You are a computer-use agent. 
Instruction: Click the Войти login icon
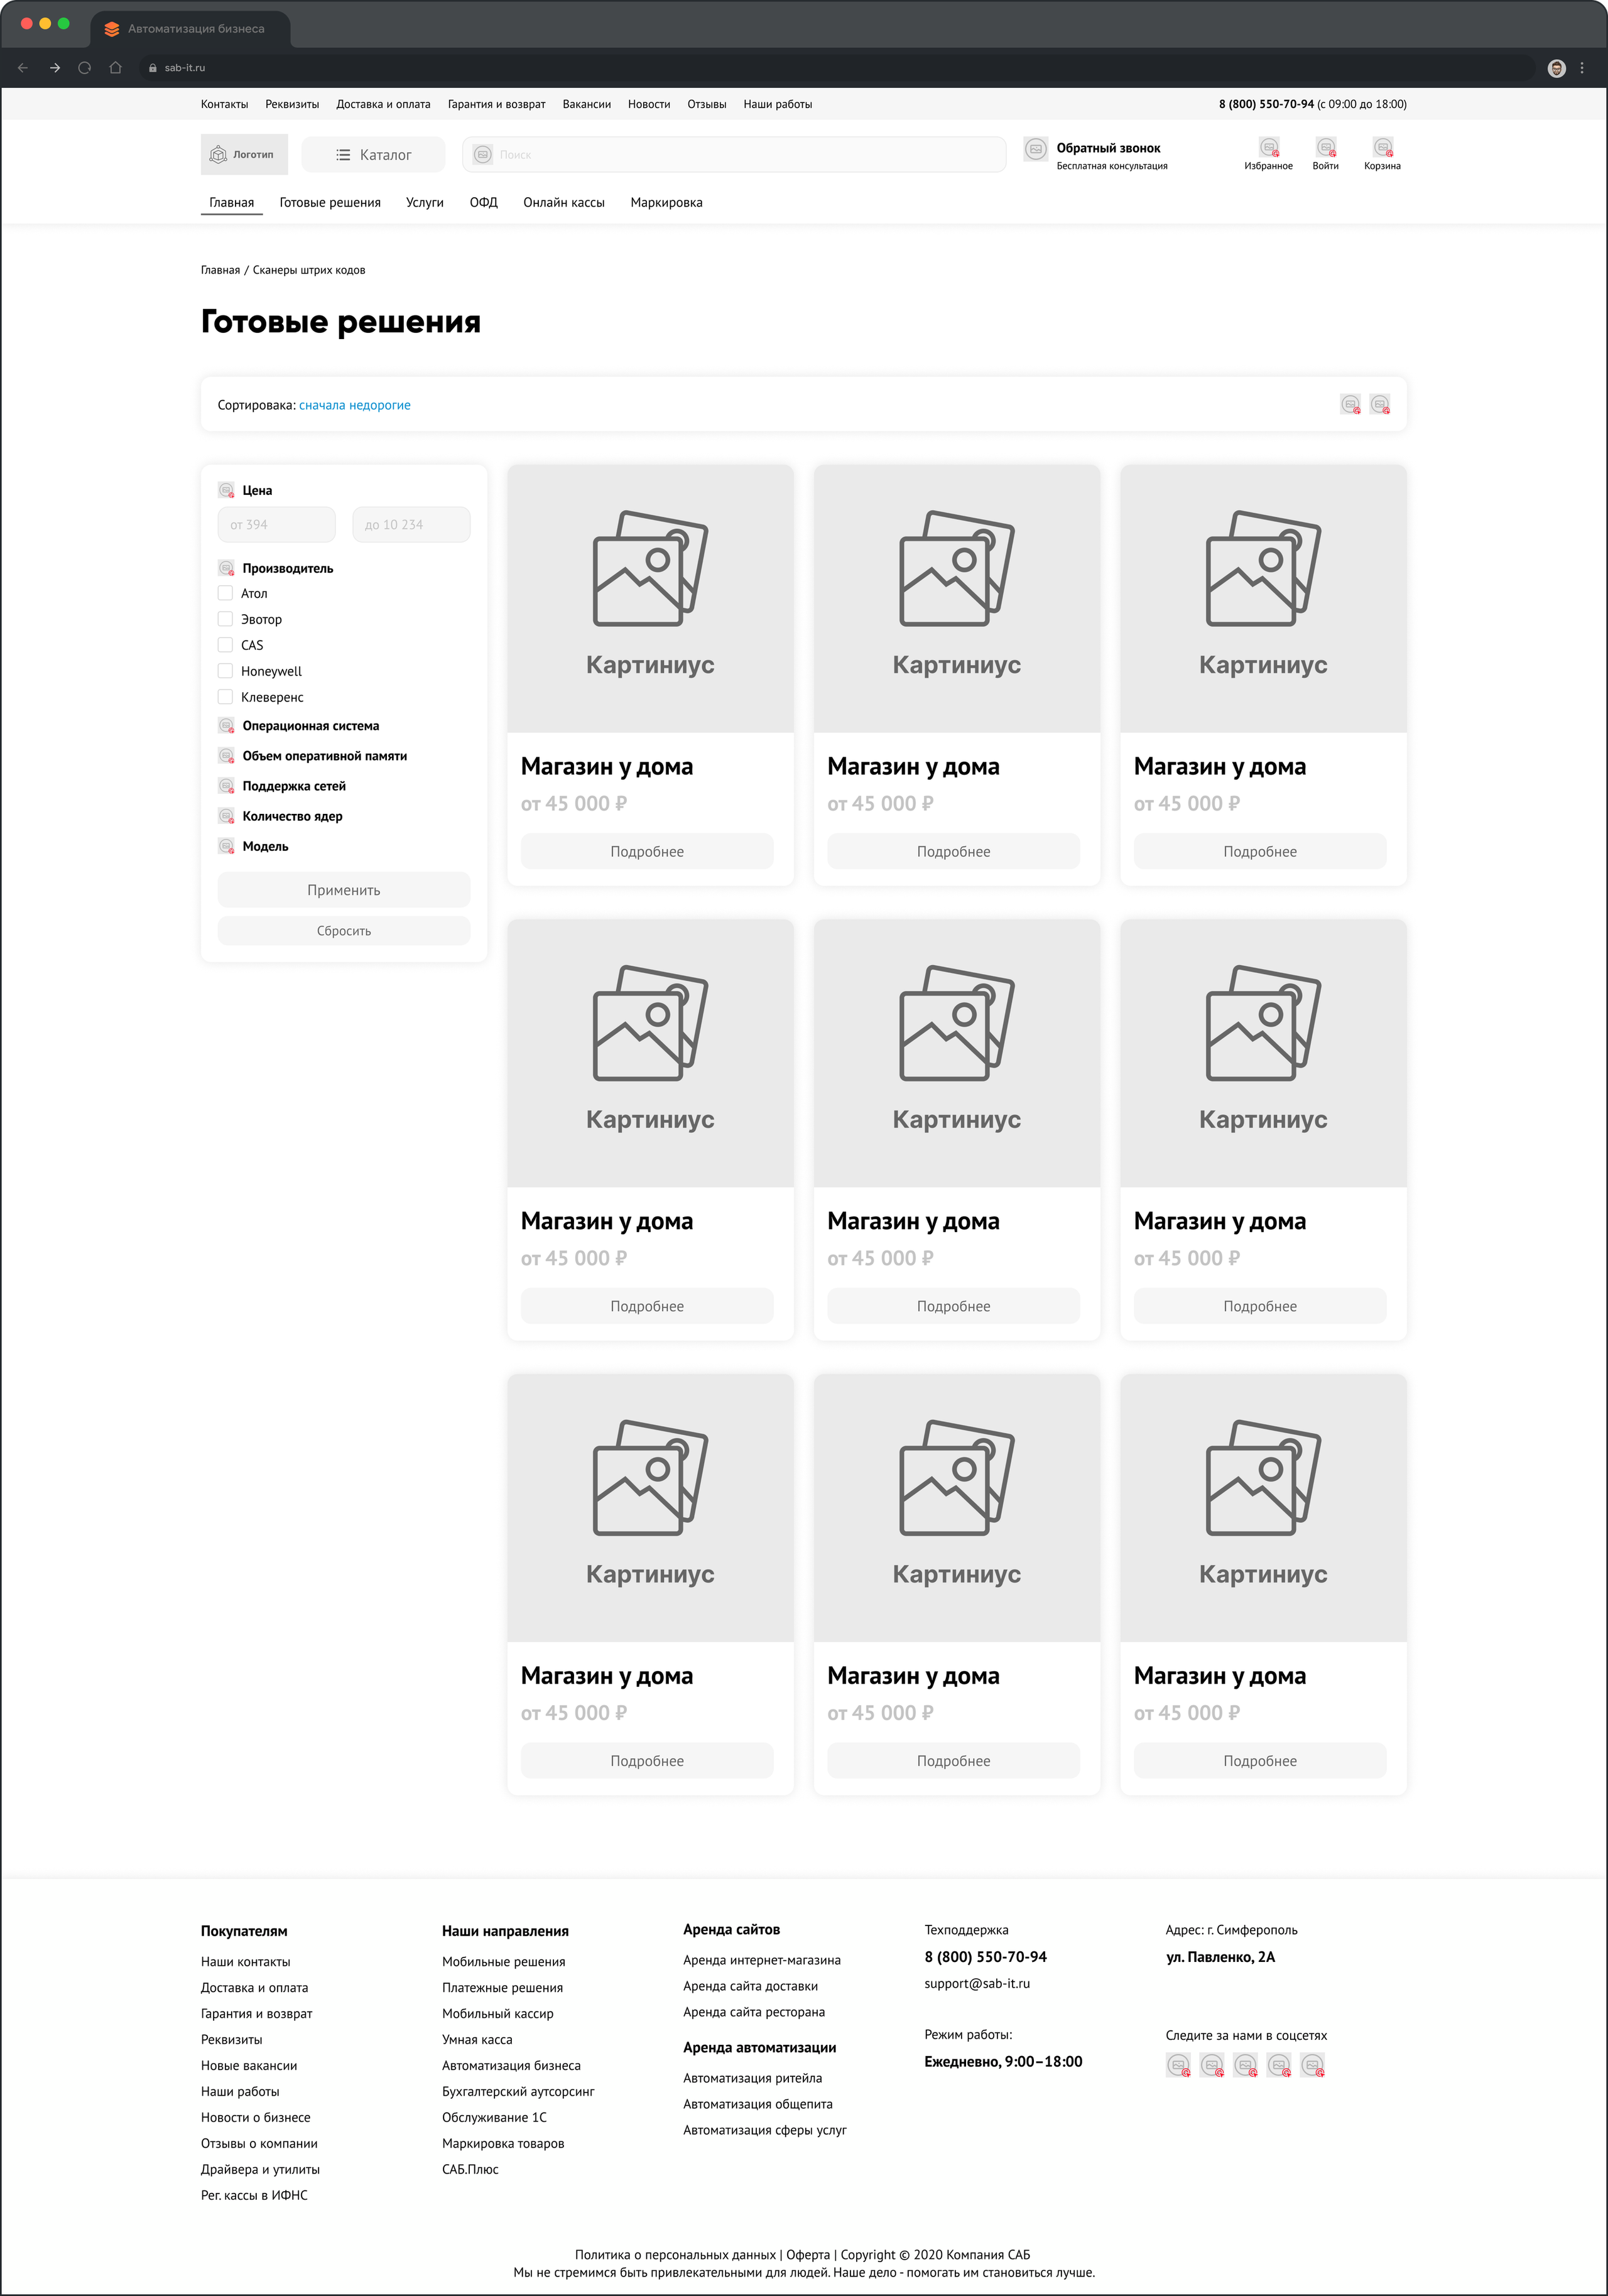tap(1325, 148)
